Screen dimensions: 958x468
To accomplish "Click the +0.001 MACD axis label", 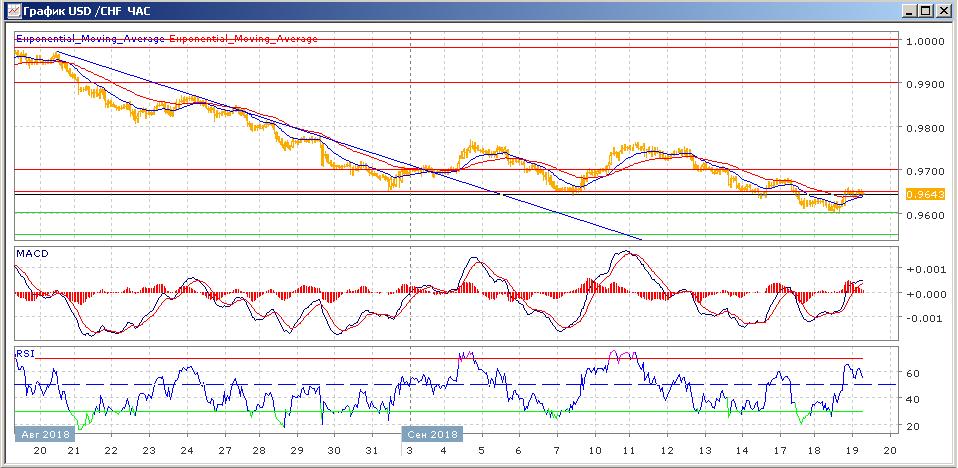I will pos(923,270).
